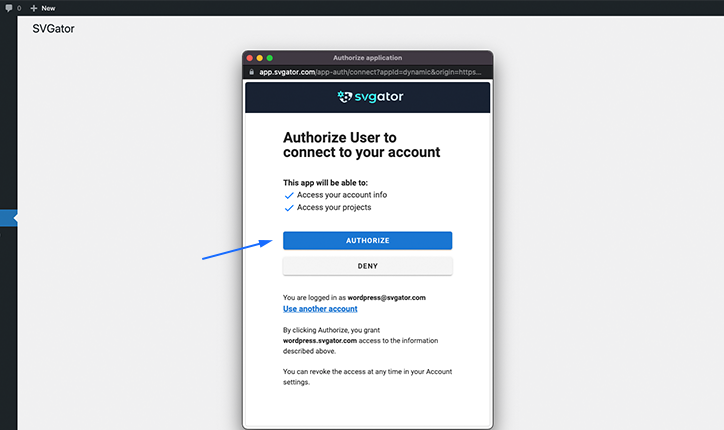Click the checkmark beside Access your projects
Viewport: 724px width, 430px height.
(289, 208)
